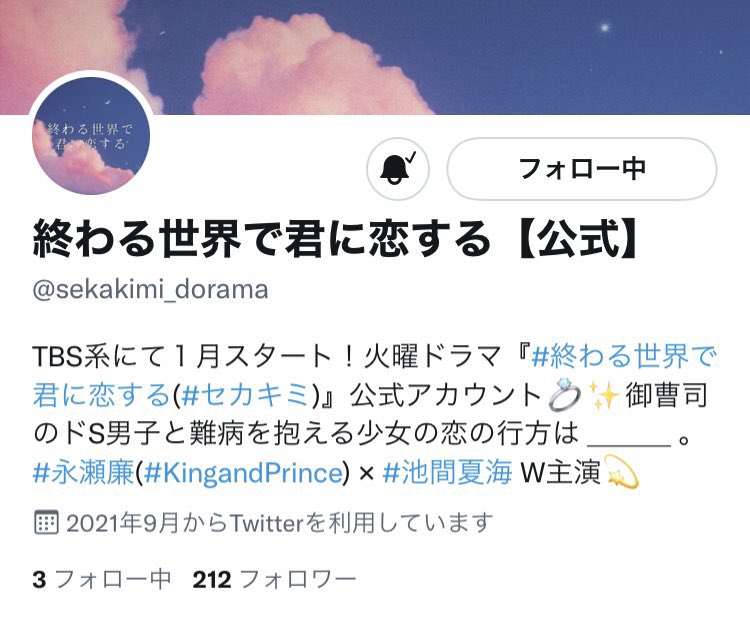
Task: Open the #終わる世界で hashtag link
Action: pos(624,356)
